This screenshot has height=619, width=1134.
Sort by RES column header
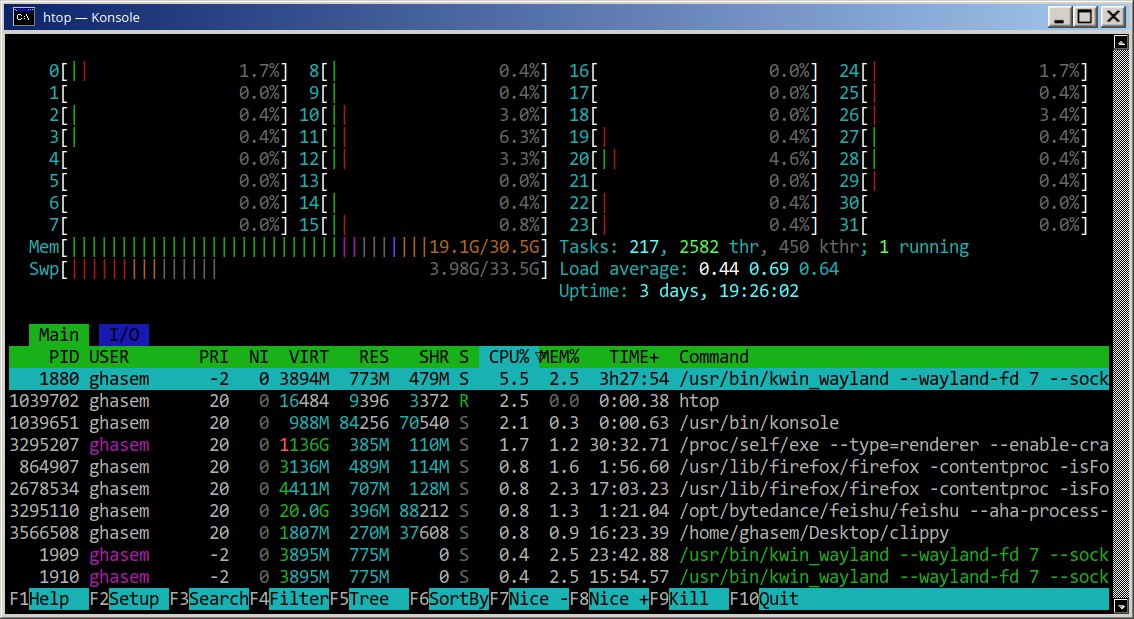click(x=374, y=357)
